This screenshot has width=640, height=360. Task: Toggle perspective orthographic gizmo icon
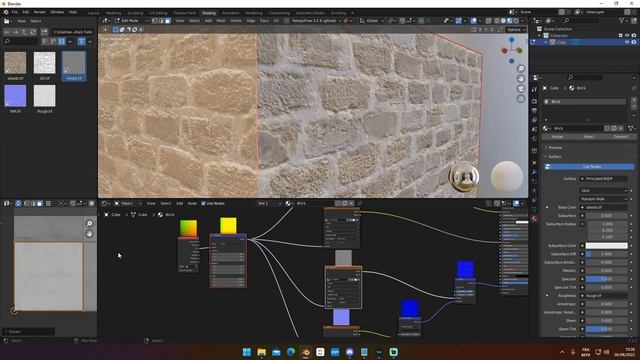coord(521,99)
